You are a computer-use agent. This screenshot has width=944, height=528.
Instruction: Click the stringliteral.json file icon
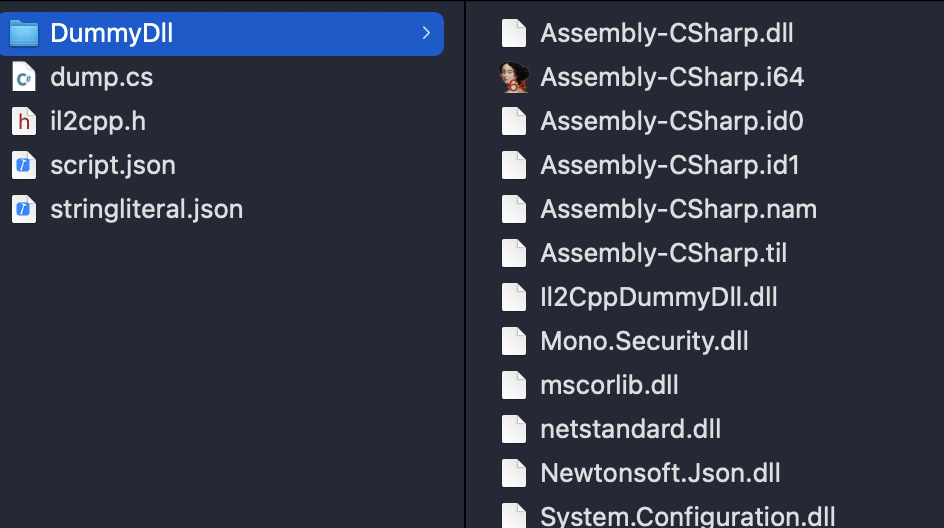pyautogui.click(x=23, y=209)
